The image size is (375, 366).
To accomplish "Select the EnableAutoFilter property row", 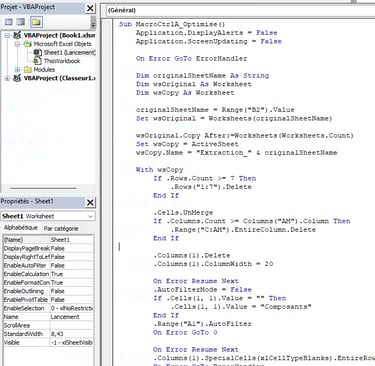I will point(48,265).
